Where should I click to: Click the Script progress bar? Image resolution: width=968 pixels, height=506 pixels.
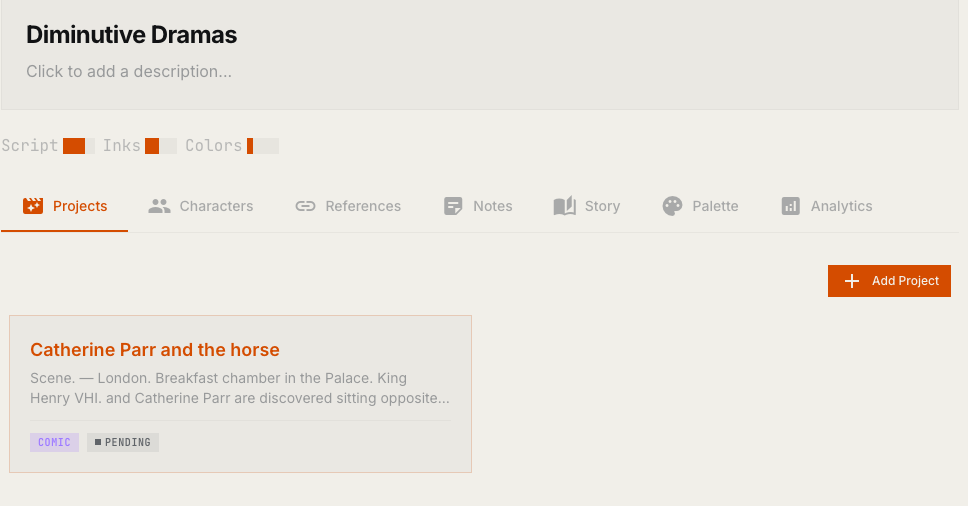point(78,146)
